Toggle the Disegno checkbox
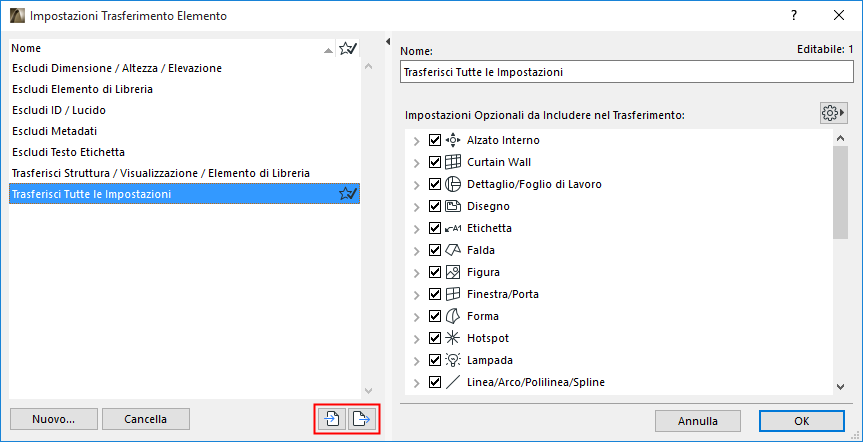This screenshot has width=863, height=442. [434, 206]
